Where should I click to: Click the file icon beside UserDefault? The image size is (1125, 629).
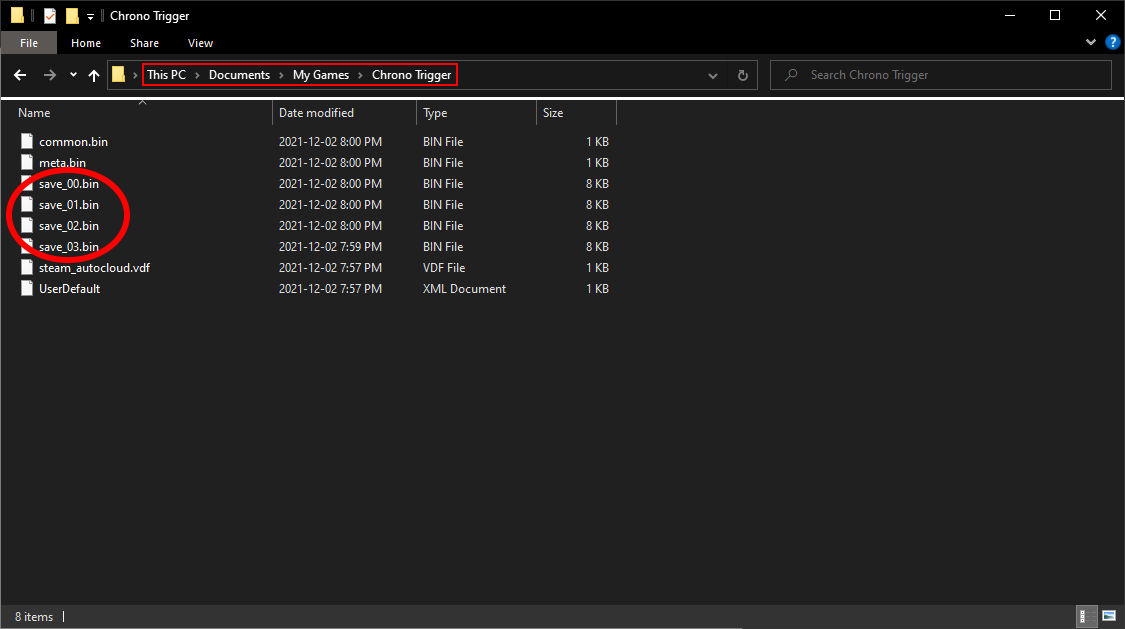(27, 288)
